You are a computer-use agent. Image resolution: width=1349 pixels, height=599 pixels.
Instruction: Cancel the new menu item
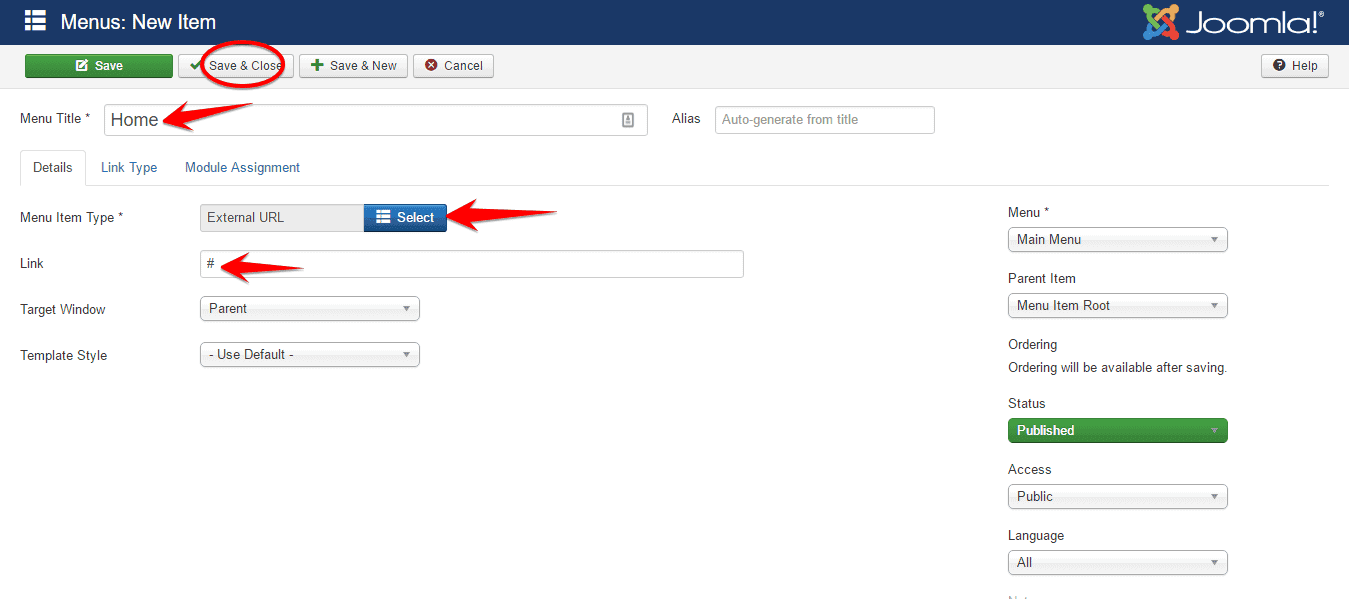pyautogui.click(x=453, y=66)
